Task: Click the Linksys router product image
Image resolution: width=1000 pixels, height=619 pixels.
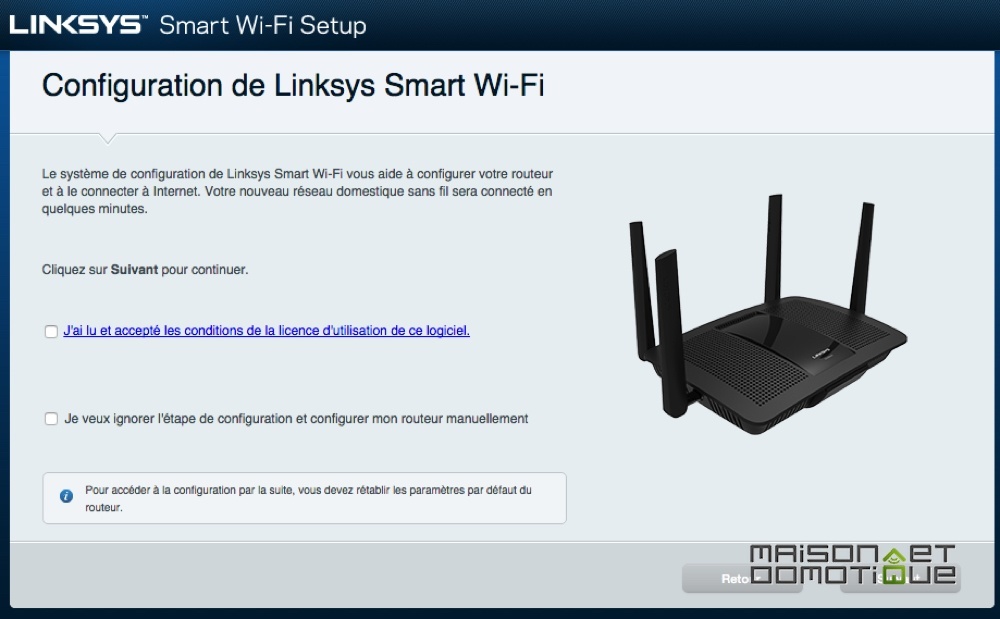Action: pos(768,315)
